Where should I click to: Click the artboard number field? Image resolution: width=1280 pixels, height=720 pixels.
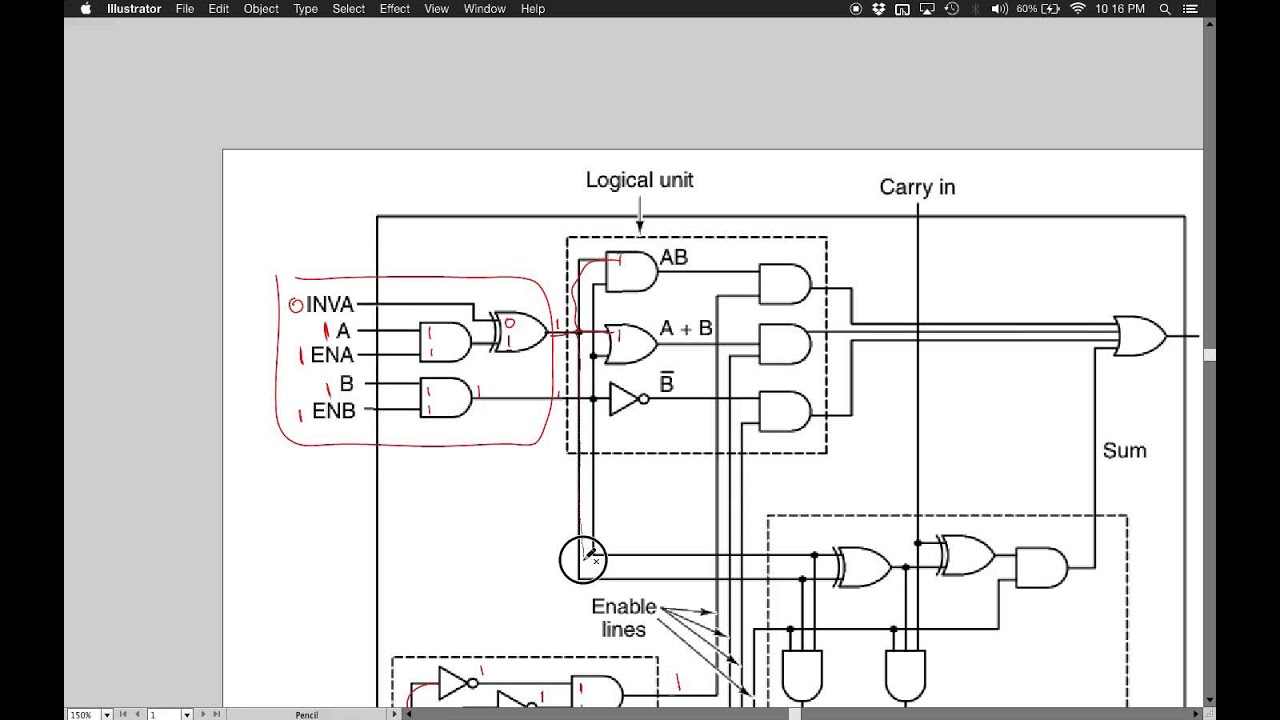164,714
